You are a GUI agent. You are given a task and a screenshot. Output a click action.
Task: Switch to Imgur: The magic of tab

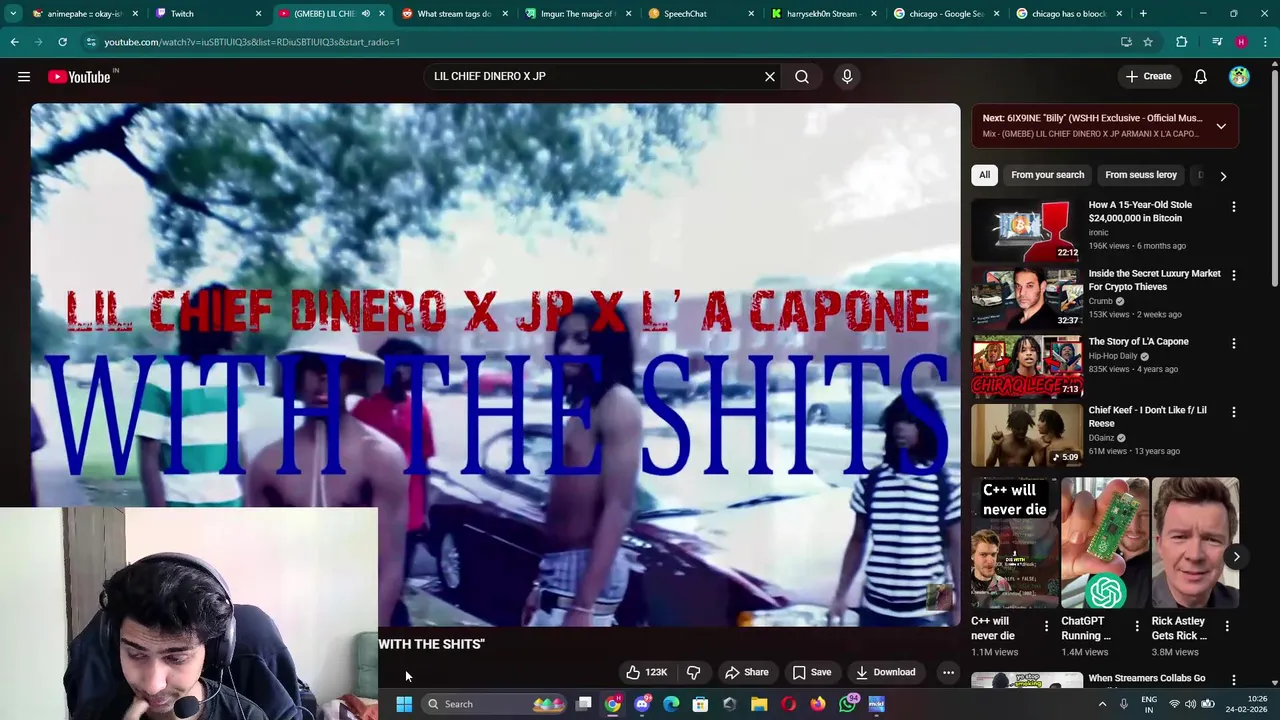(x=579, y=14)
